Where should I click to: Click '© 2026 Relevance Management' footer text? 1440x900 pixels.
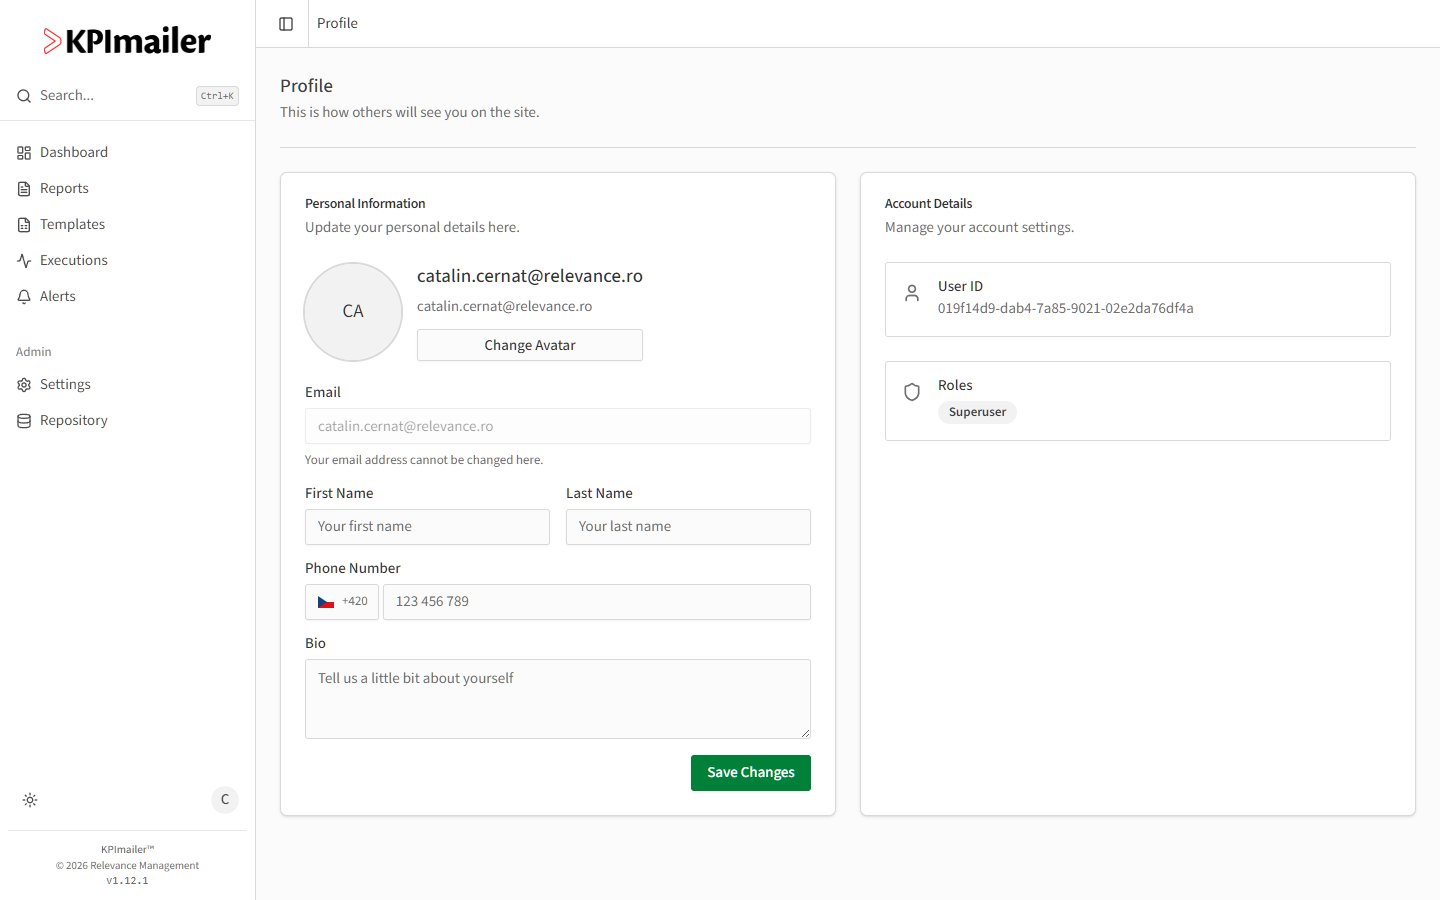[x=127, y=866]
